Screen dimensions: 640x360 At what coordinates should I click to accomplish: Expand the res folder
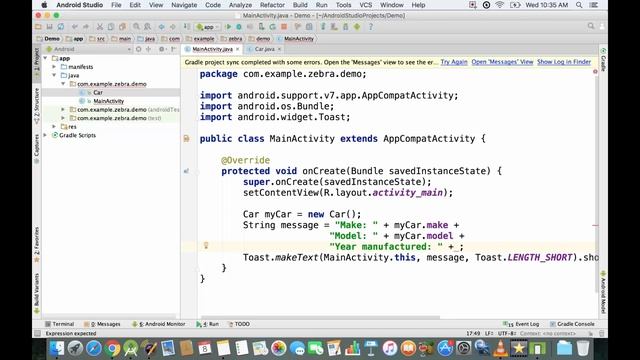(x=54, y=127)
